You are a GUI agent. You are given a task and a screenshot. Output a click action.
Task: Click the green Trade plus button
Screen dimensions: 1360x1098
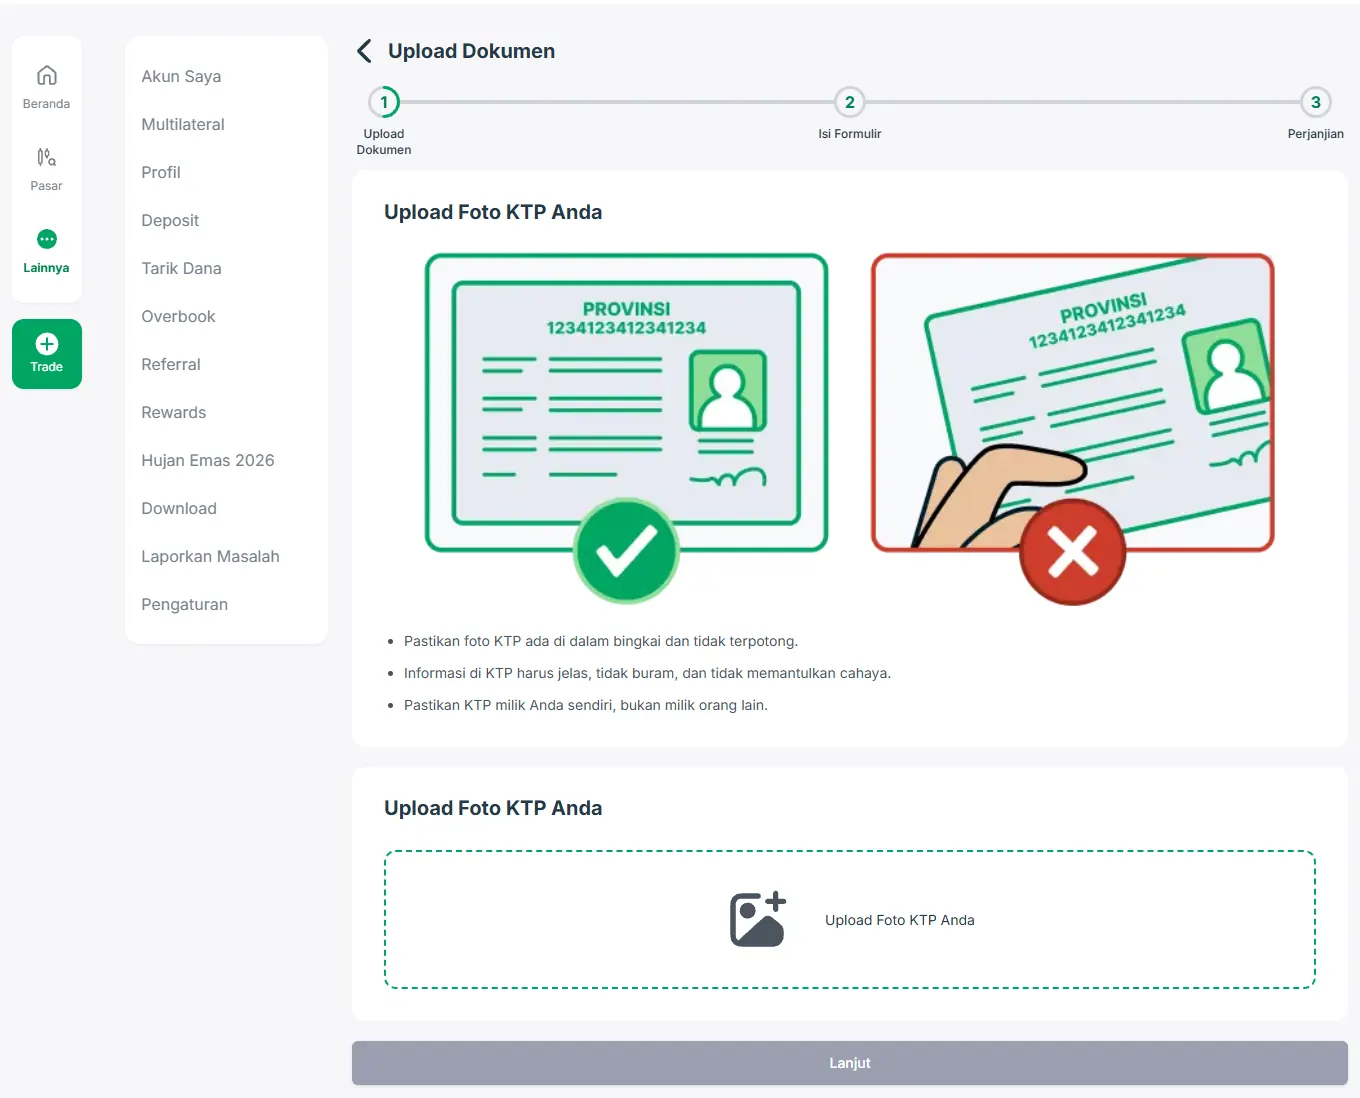coord(47,354)
